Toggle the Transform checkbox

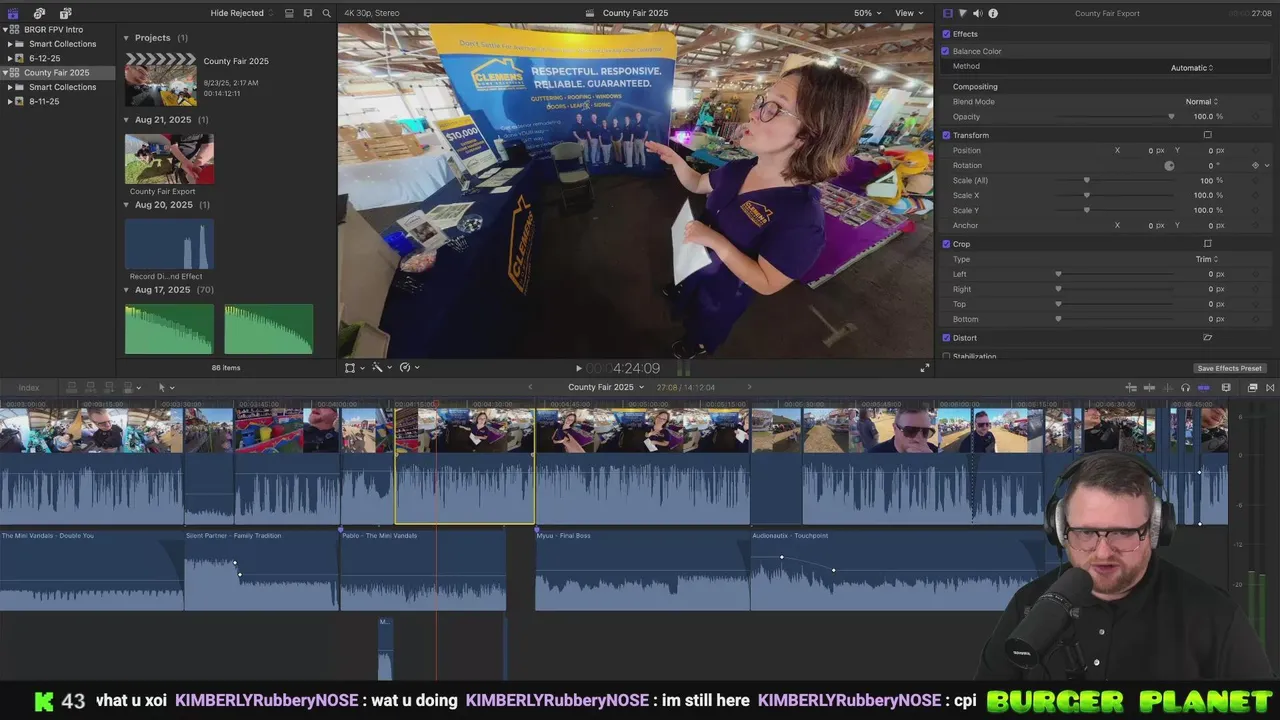pyautogui.click(x=946, y=135)
